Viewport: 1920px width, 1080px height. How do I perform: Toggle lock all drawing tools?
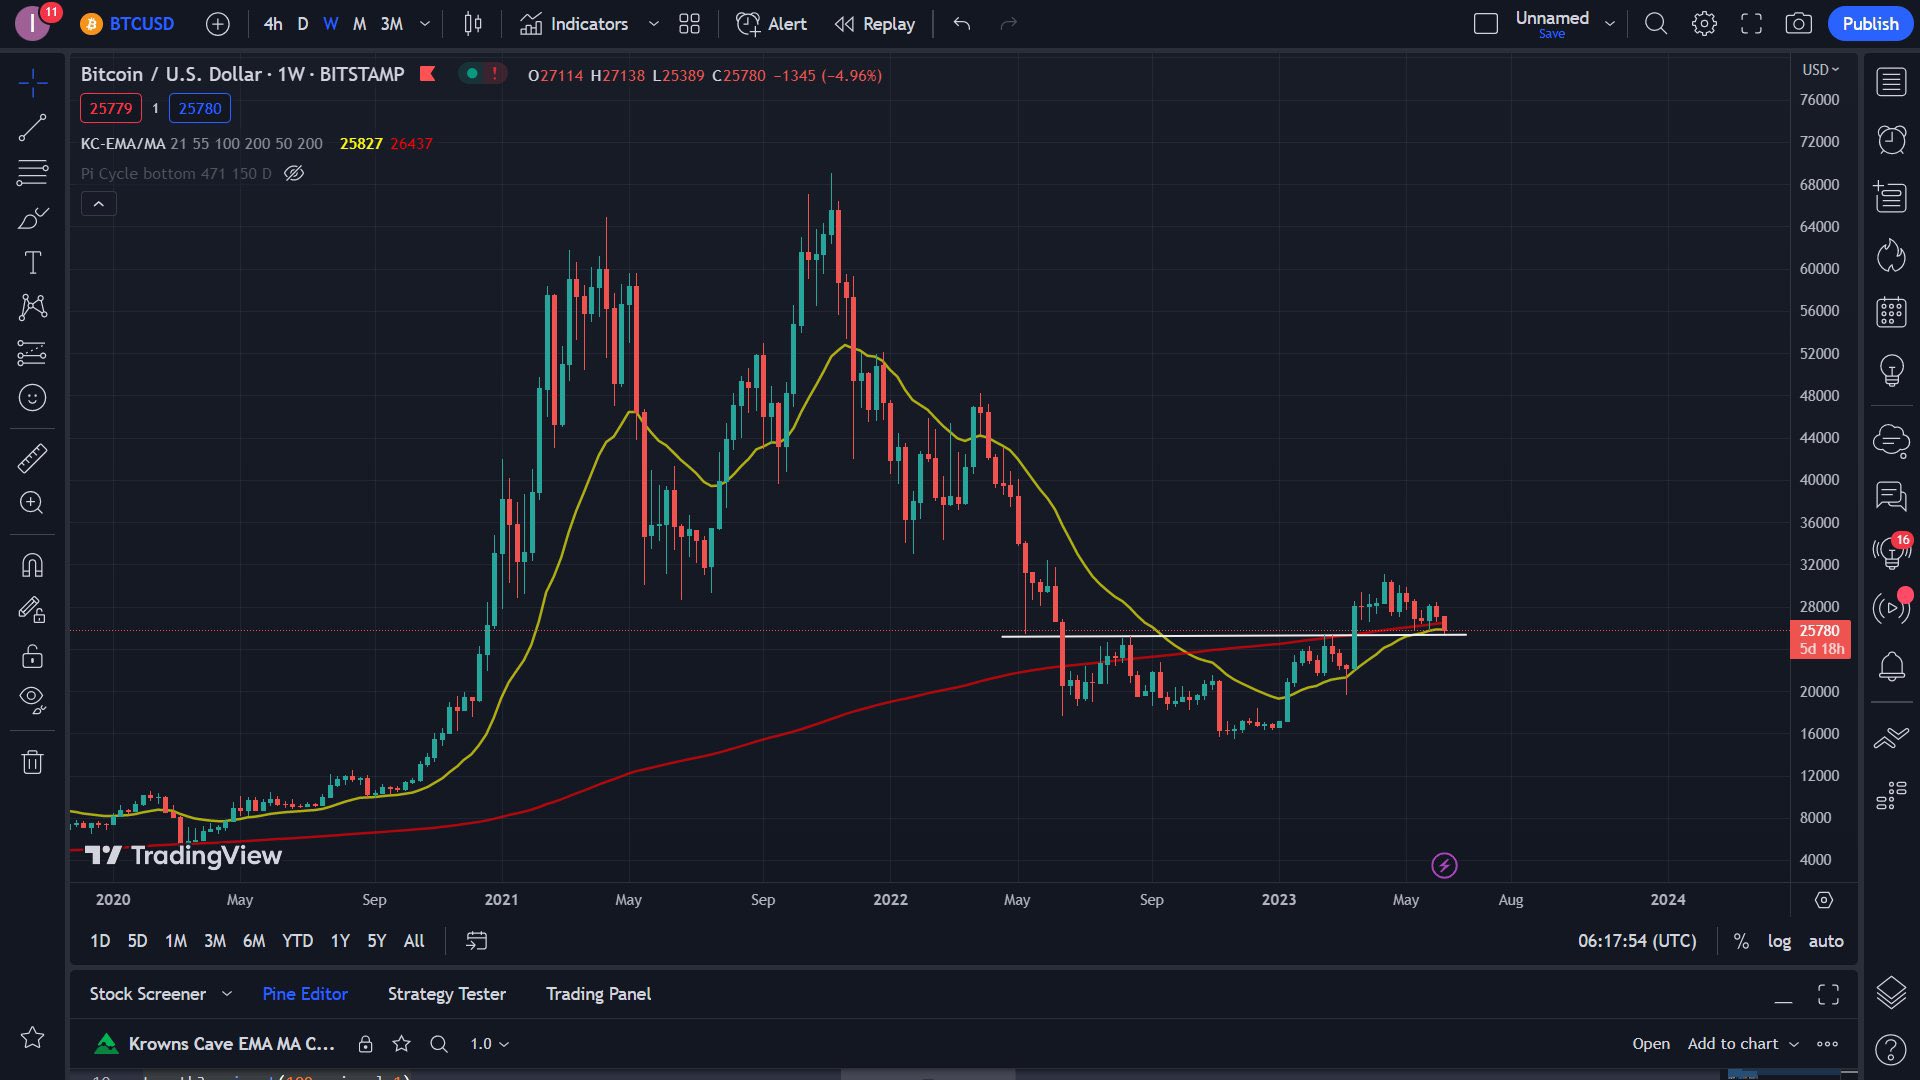point(33,655)
